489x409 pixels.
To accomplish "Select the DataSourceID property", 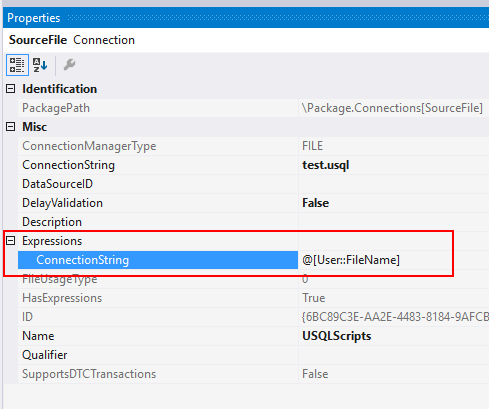I will tap(57, 184).
